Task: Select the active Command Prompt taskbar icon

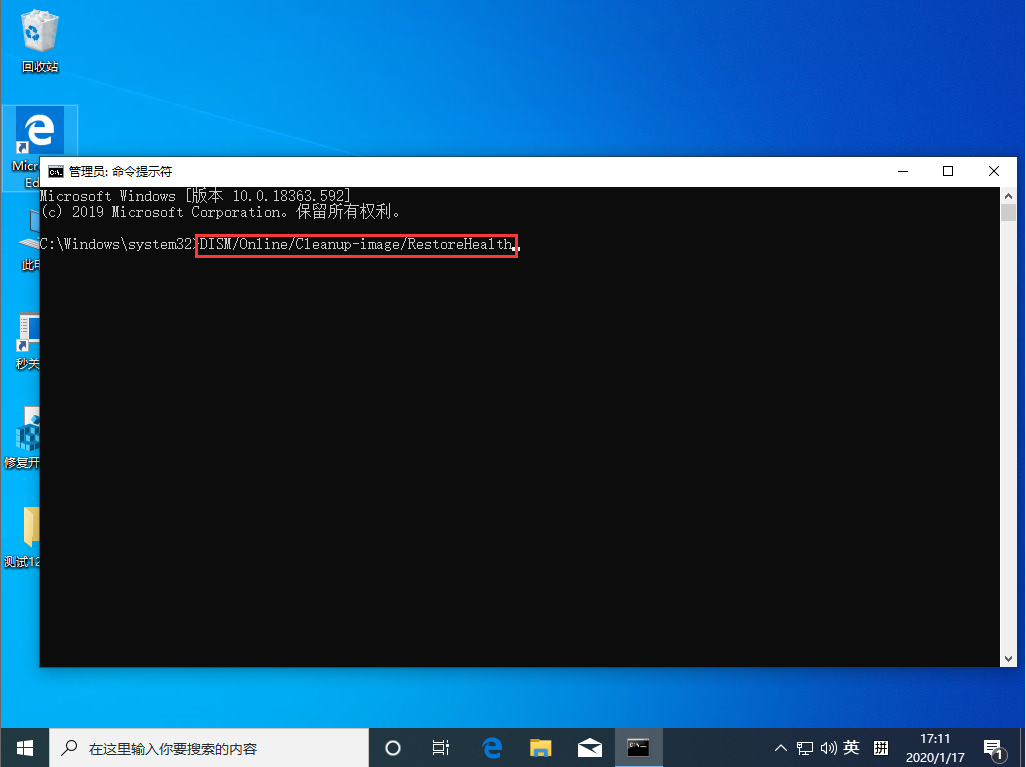Action: (x=638, y=747)
